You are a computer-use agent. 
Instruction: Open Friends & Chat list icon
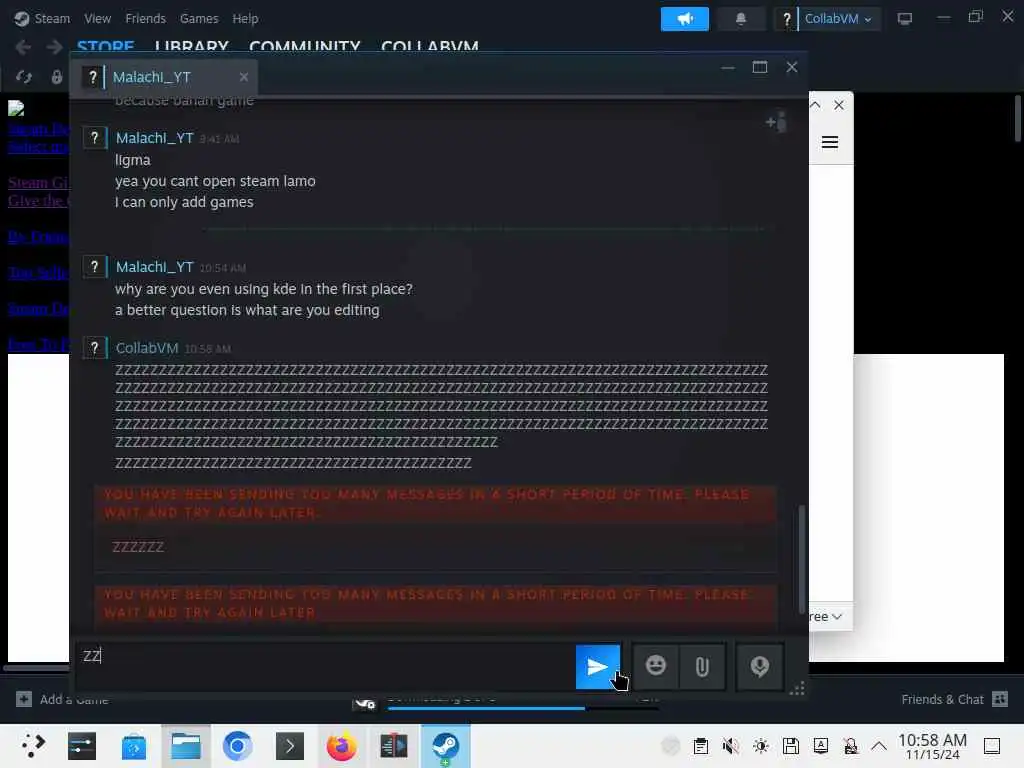(1000, 699)
